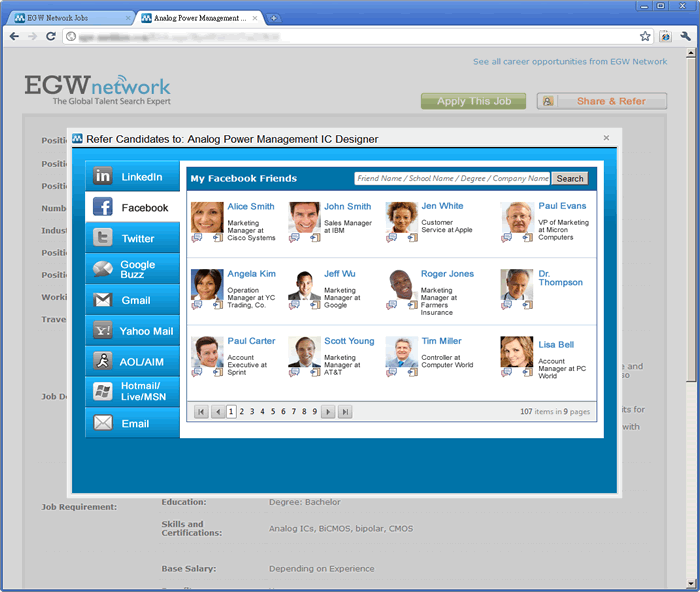The width and height of the screenshot is (700, 592).
Task: Click refer icon under Paul Evans
Action: pos(528,238)
